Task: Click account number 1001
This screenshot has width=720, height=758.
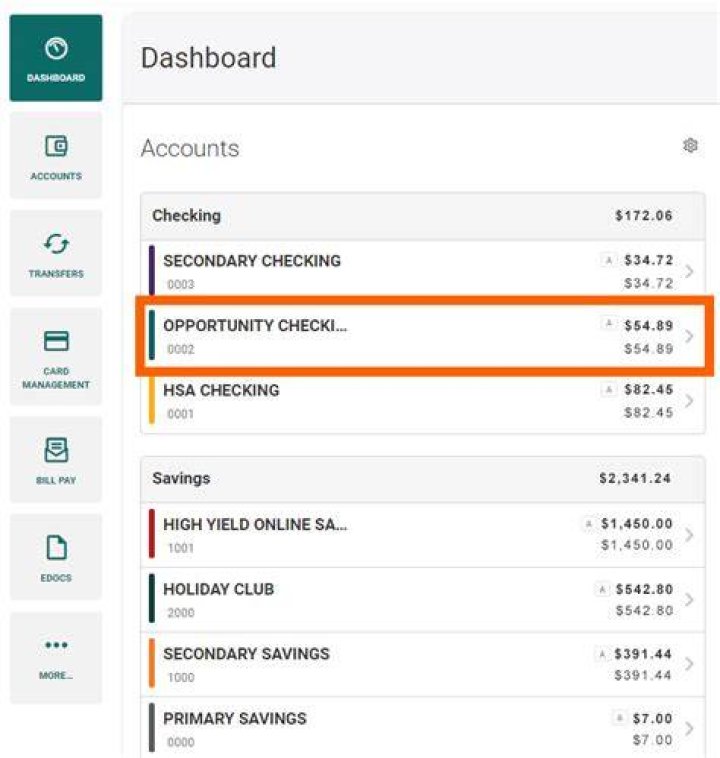Action: click(180, 548)
